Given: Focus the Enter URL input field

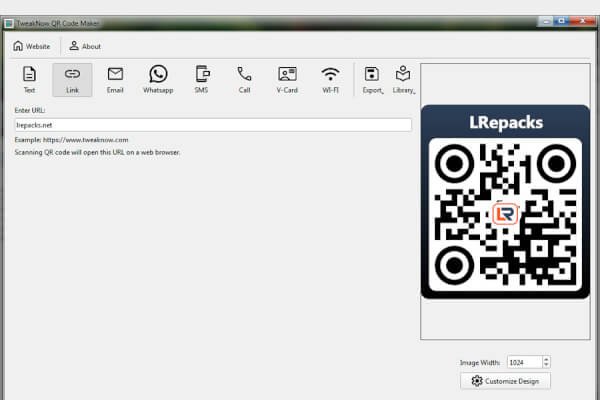Looking at the screenshot, I should pyautogui.click(x=213, y=125).
